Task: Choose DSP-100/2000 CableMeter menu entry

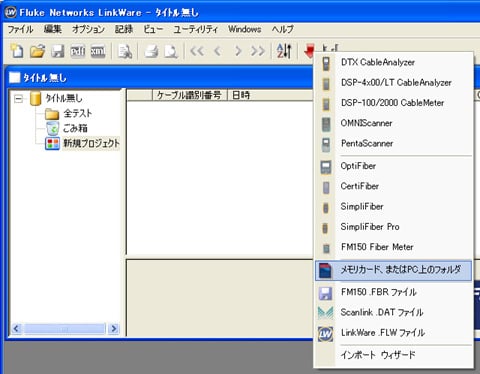Action: [x=394, y=103]
